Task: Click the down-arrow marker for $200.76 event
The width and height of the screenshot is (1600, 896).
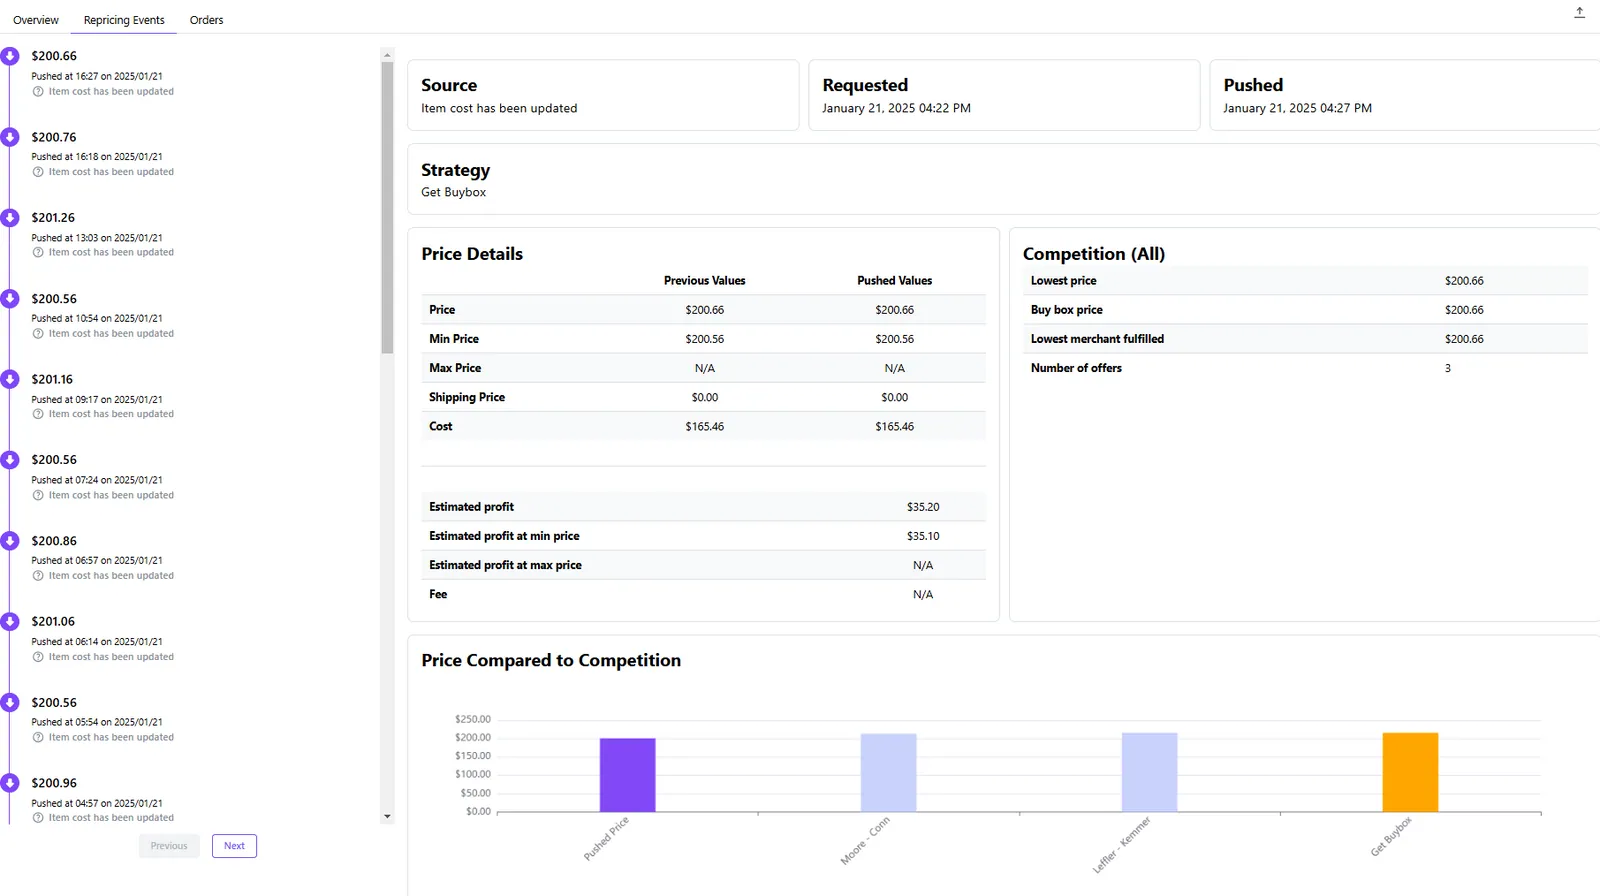Action: point(10,137)
